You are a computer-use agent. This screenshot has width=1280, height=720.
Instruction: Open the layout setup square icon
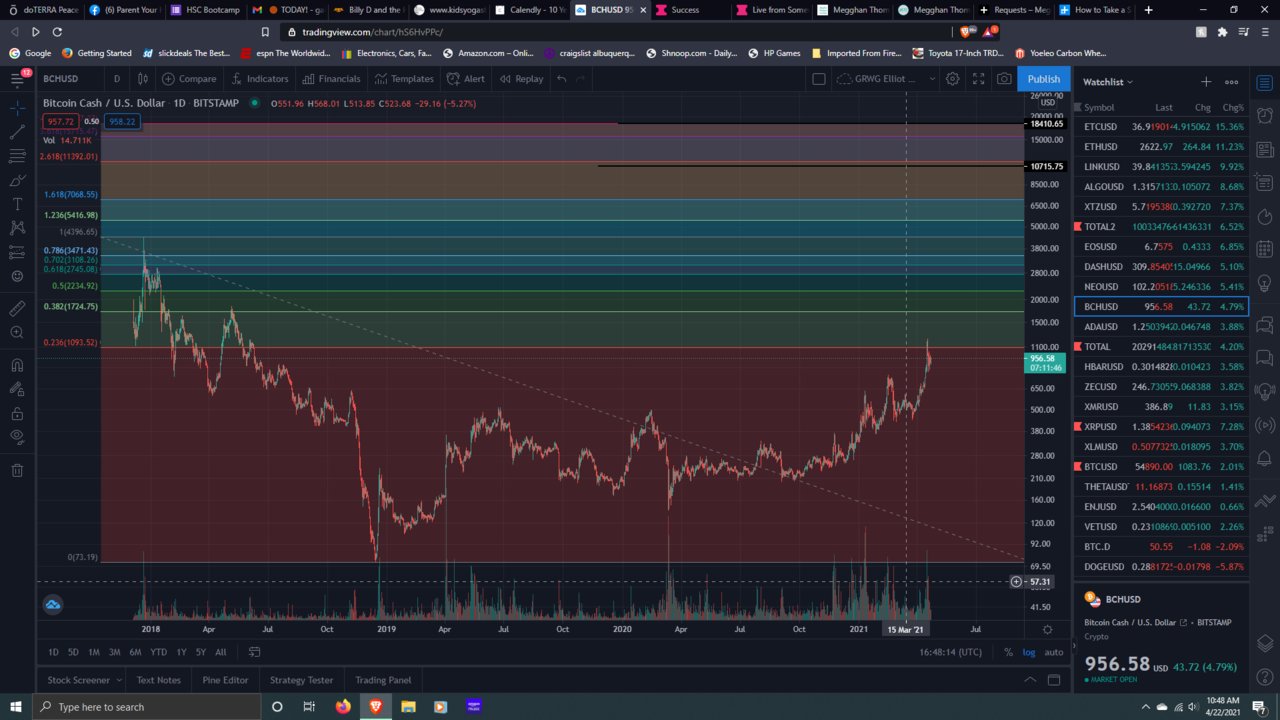(818, 79)
